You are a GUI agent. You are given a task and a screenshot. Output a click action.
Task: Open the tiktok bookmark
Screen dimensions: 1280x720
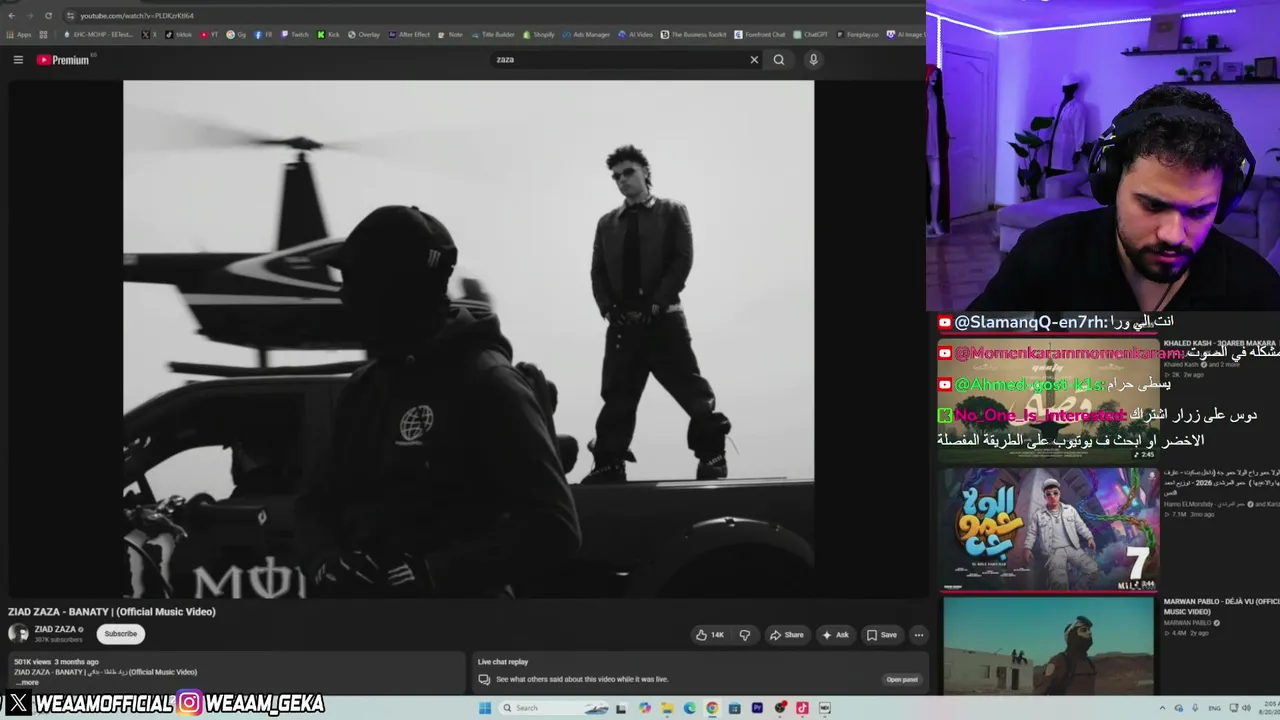point(179,35)
